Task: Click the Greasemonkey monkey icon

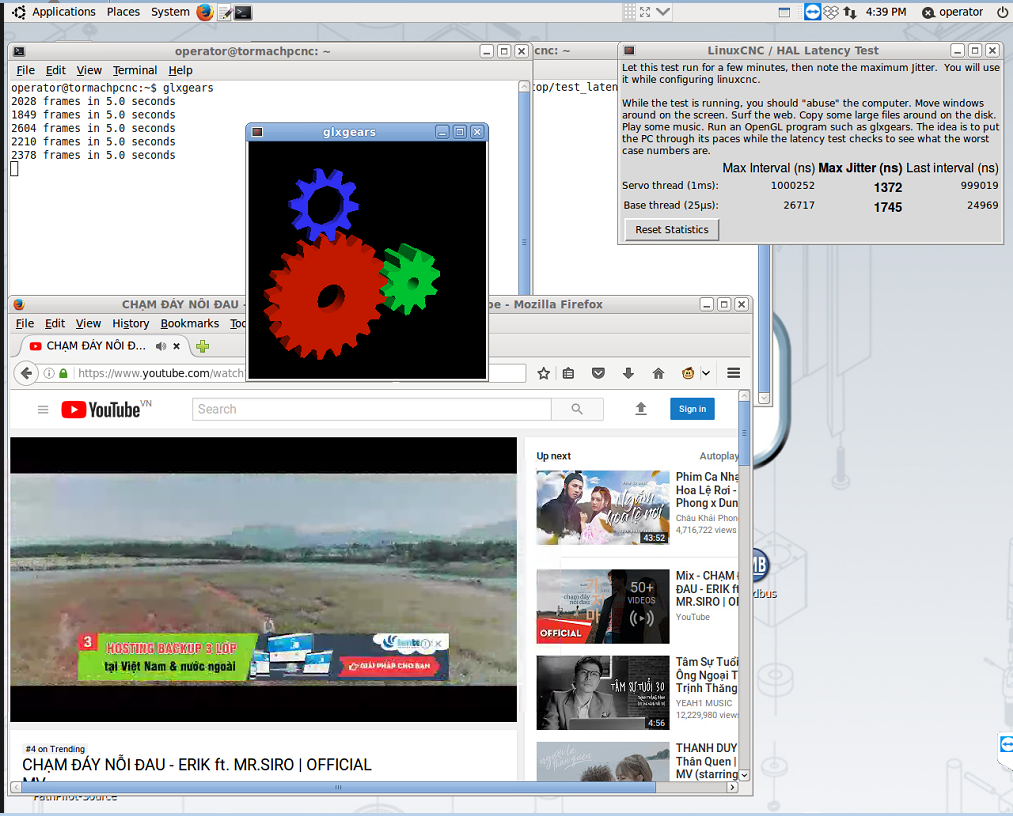Action: point(688,373)
